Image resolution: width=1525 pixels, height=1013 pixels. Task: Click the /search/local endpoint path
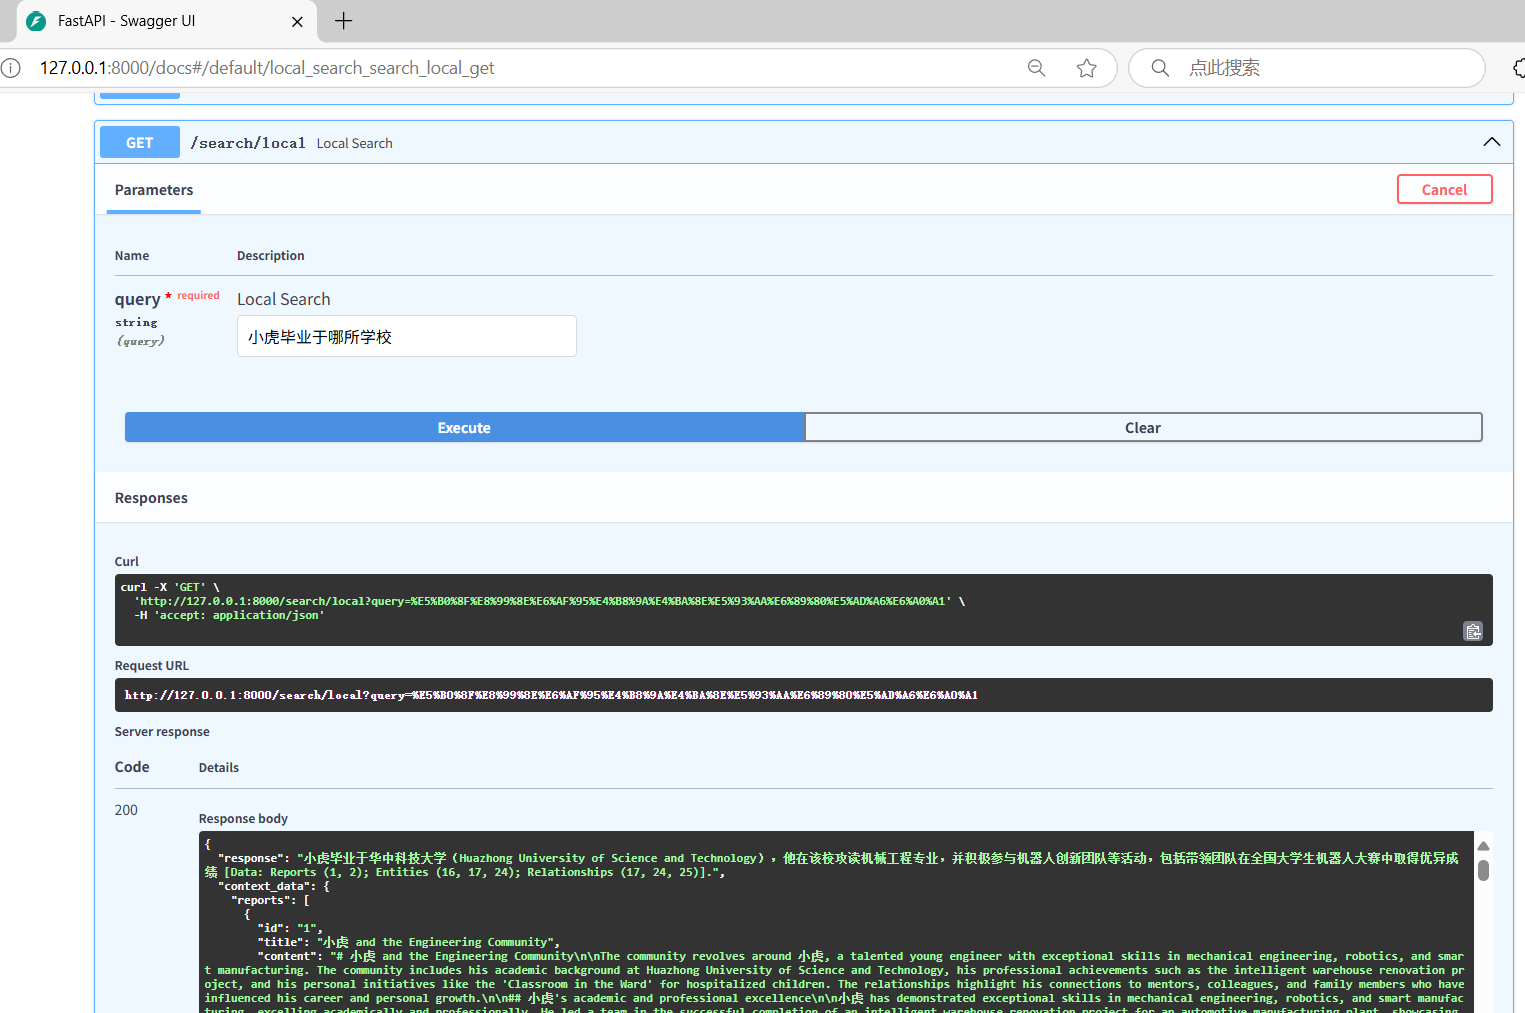pos(248,142)
